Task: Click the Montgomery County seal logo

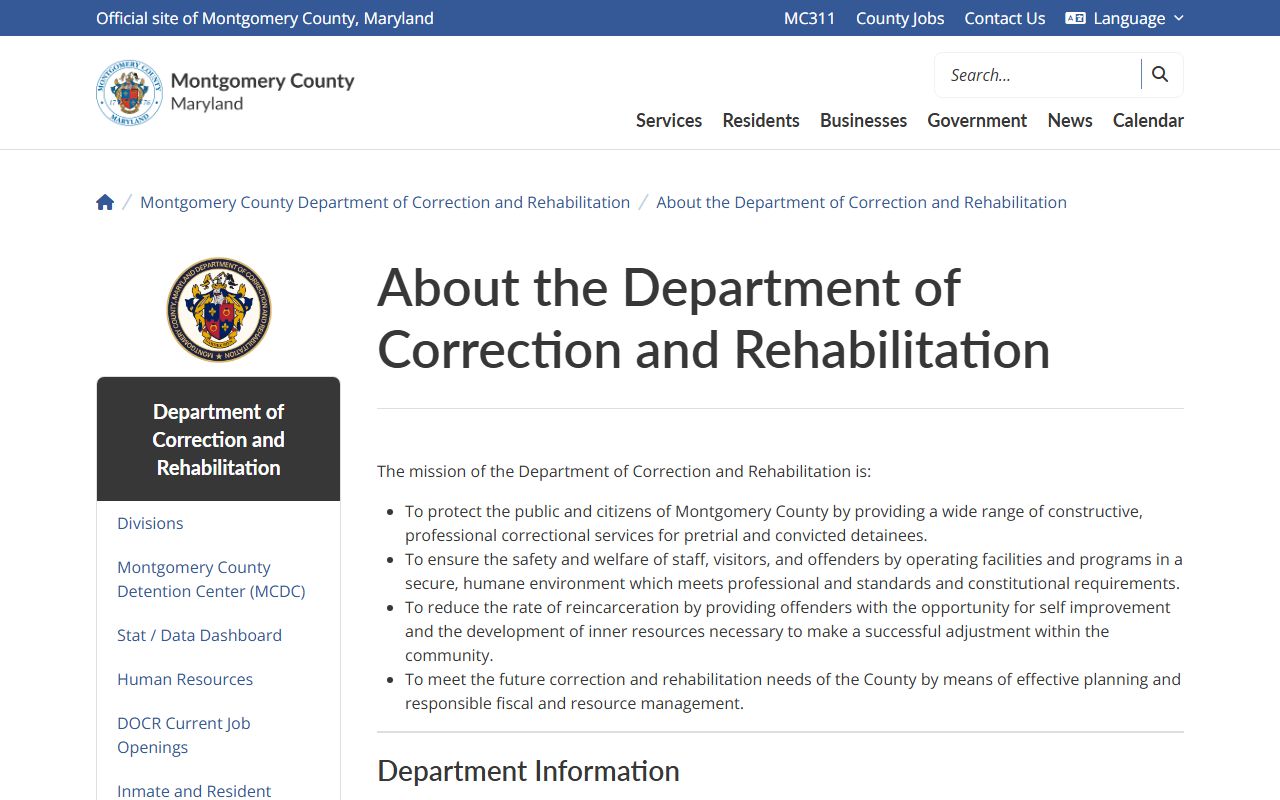Action: point(129,93)
